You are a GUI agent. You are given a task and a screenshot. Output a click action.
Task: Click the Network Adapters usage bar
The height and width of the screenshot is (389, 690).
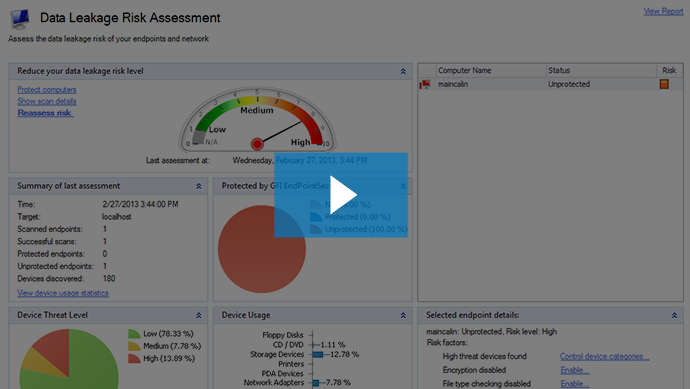(x=316, y=383)
